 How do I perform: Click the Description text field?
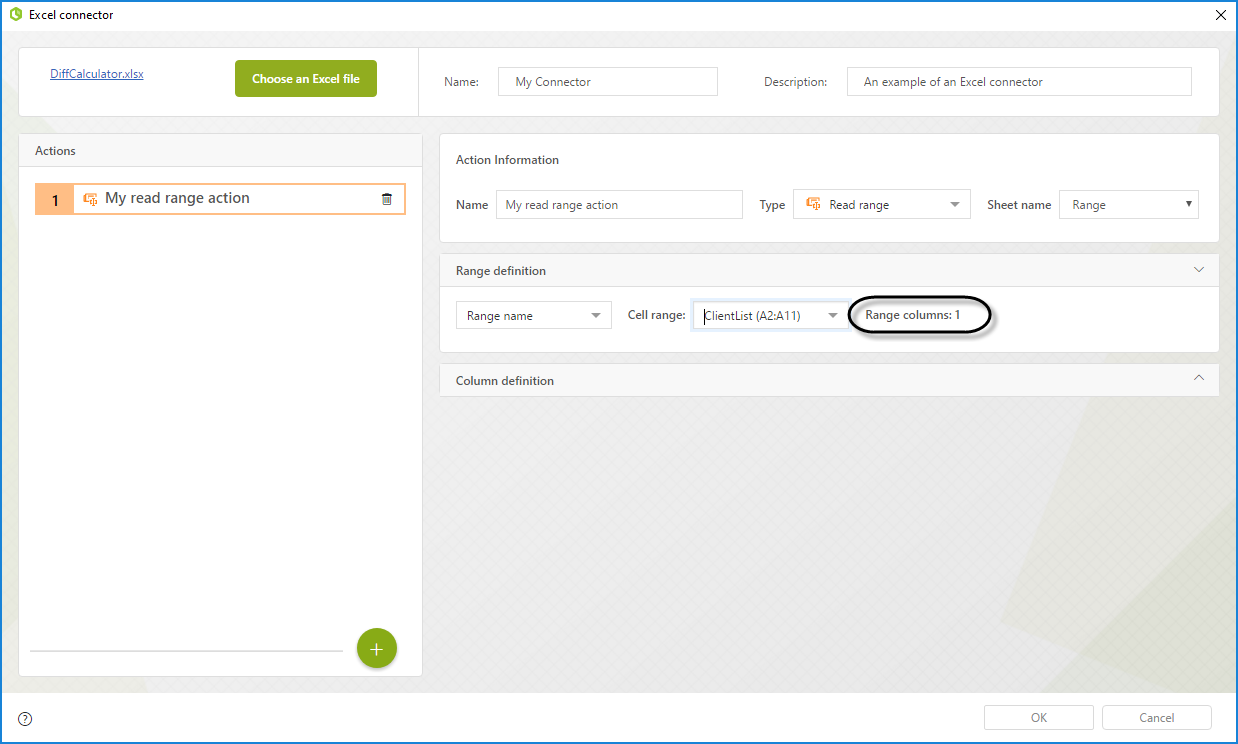tap(1018, 82)
